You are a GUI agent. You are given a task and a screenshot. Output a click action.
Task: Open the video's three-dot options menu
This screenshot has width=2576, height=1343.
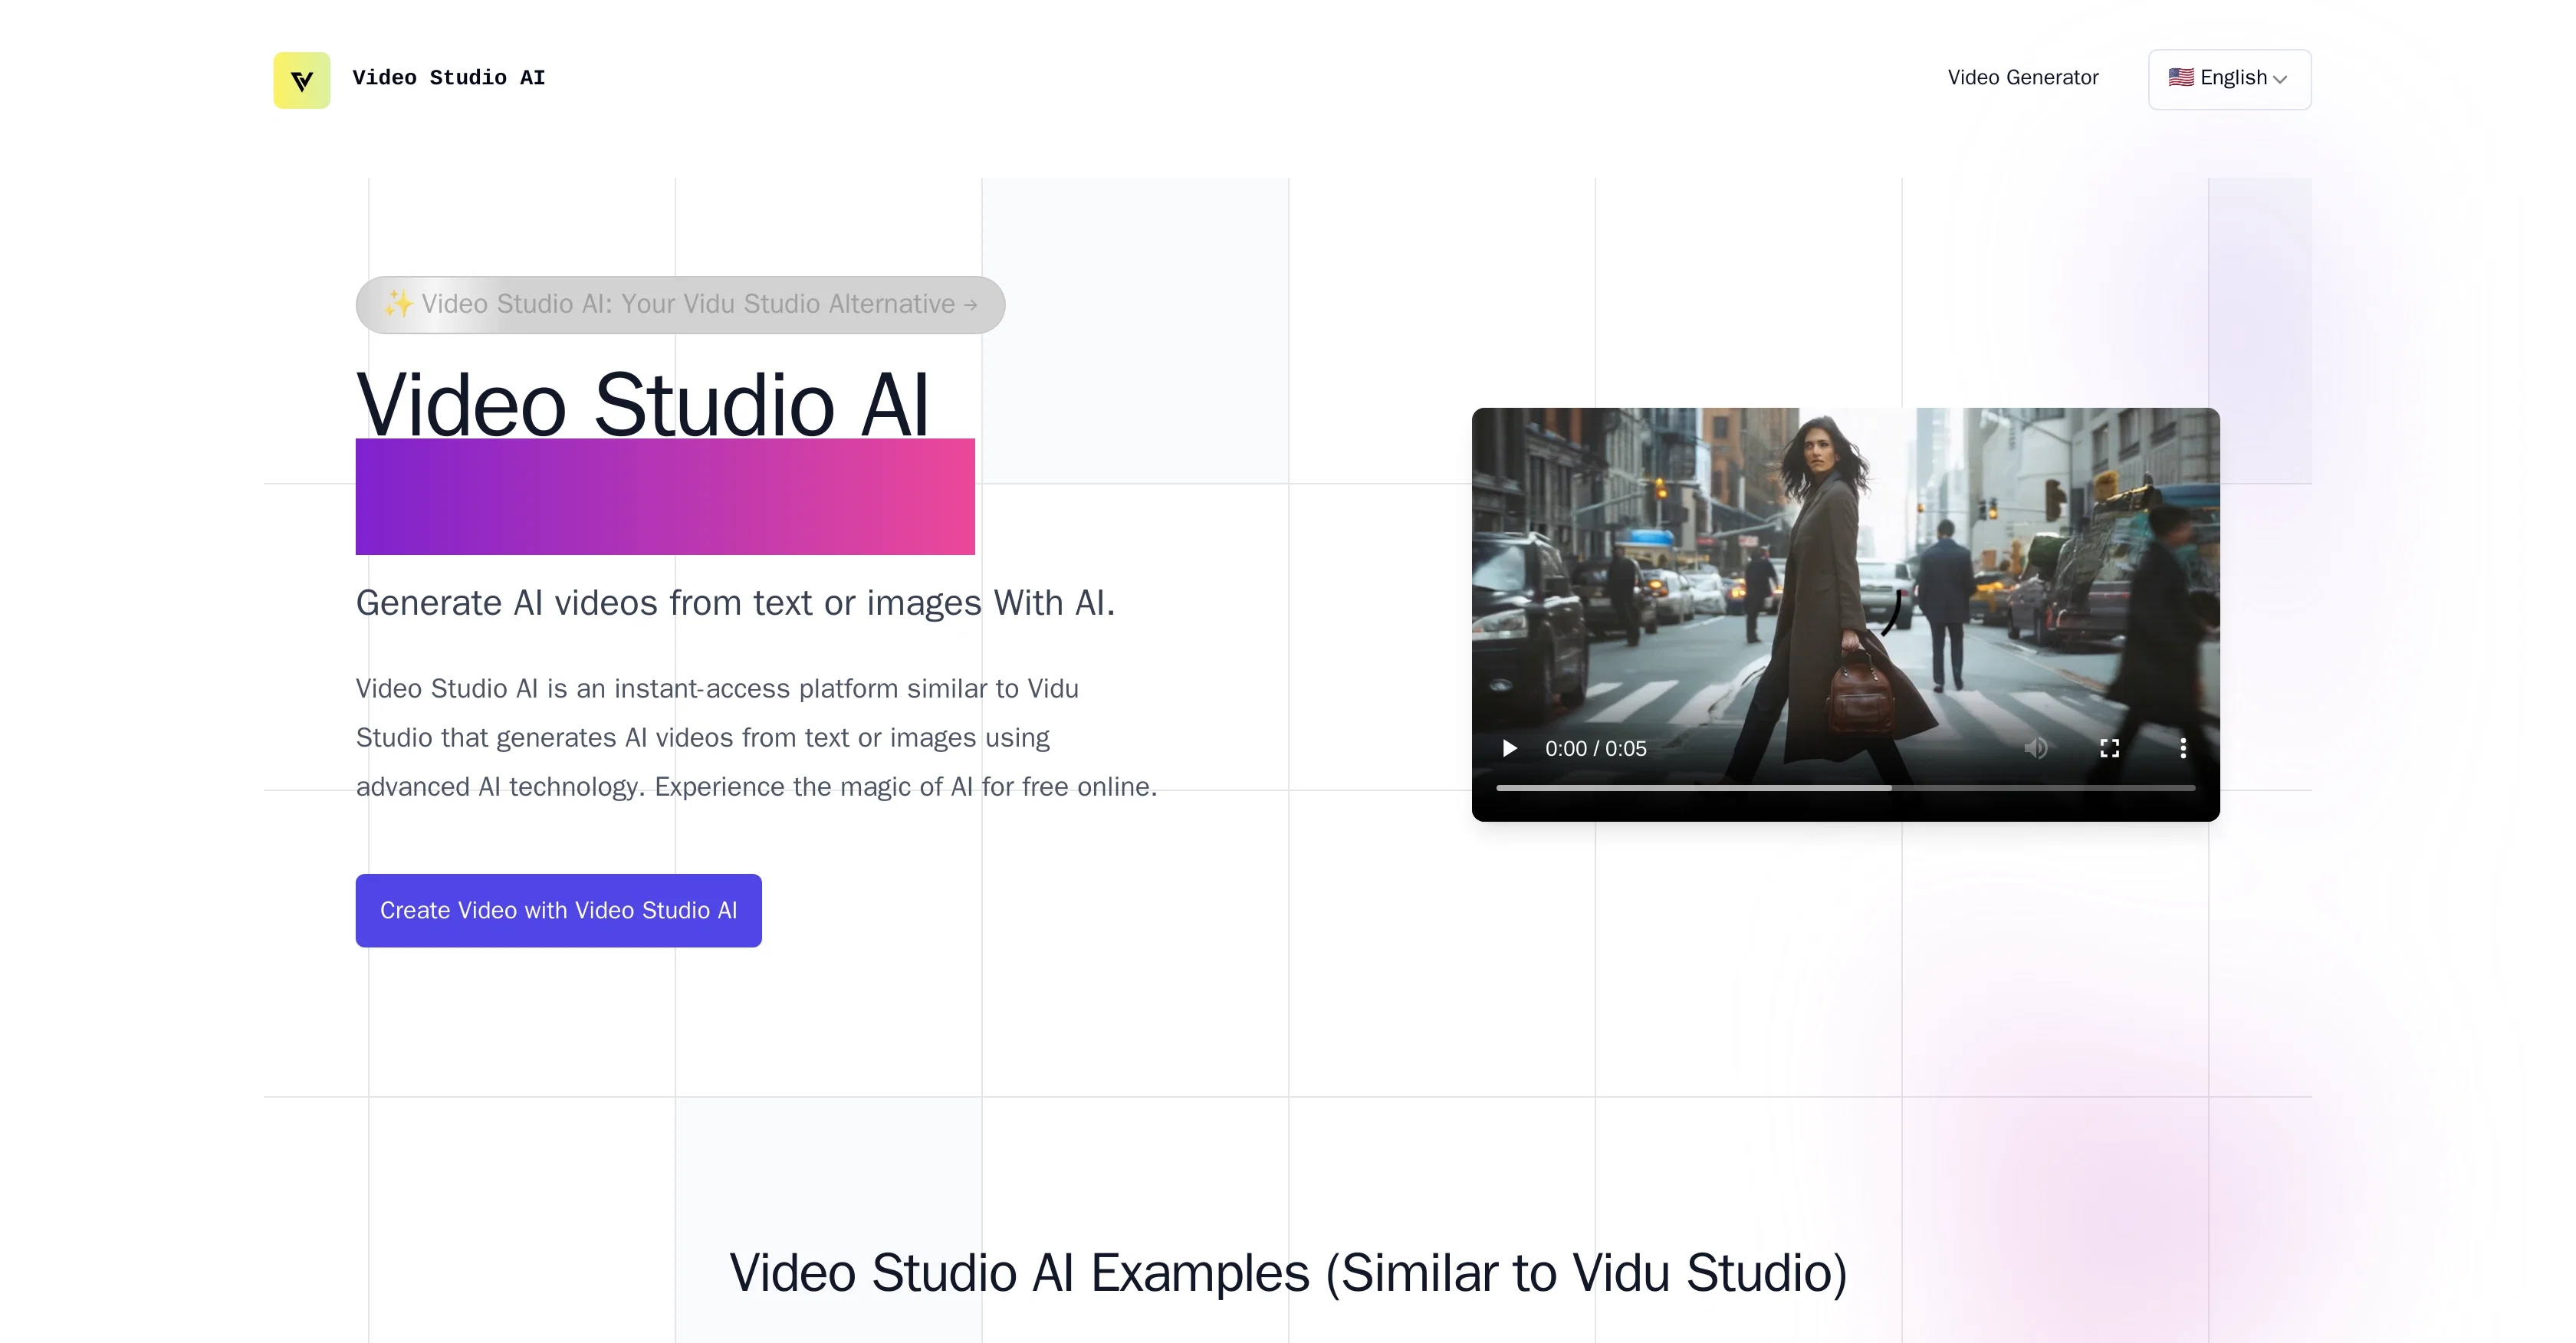2182,748
